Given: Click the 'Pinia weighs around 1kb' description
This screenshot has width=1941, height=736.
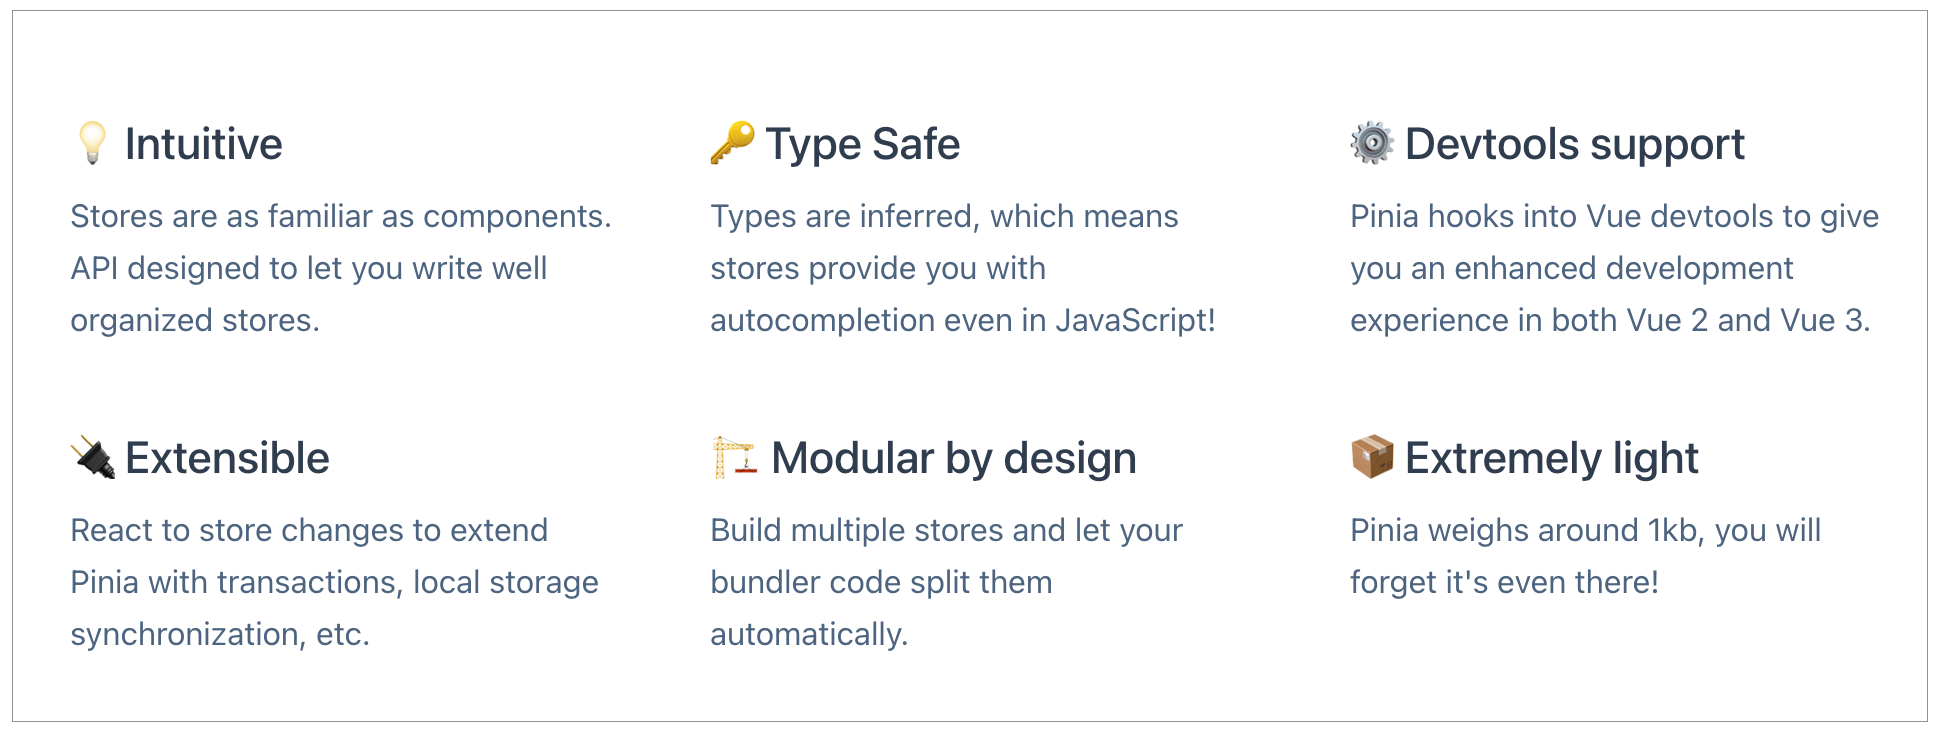Looking at the screenshot, I should pyautogui.click(x=1585, y=556).
